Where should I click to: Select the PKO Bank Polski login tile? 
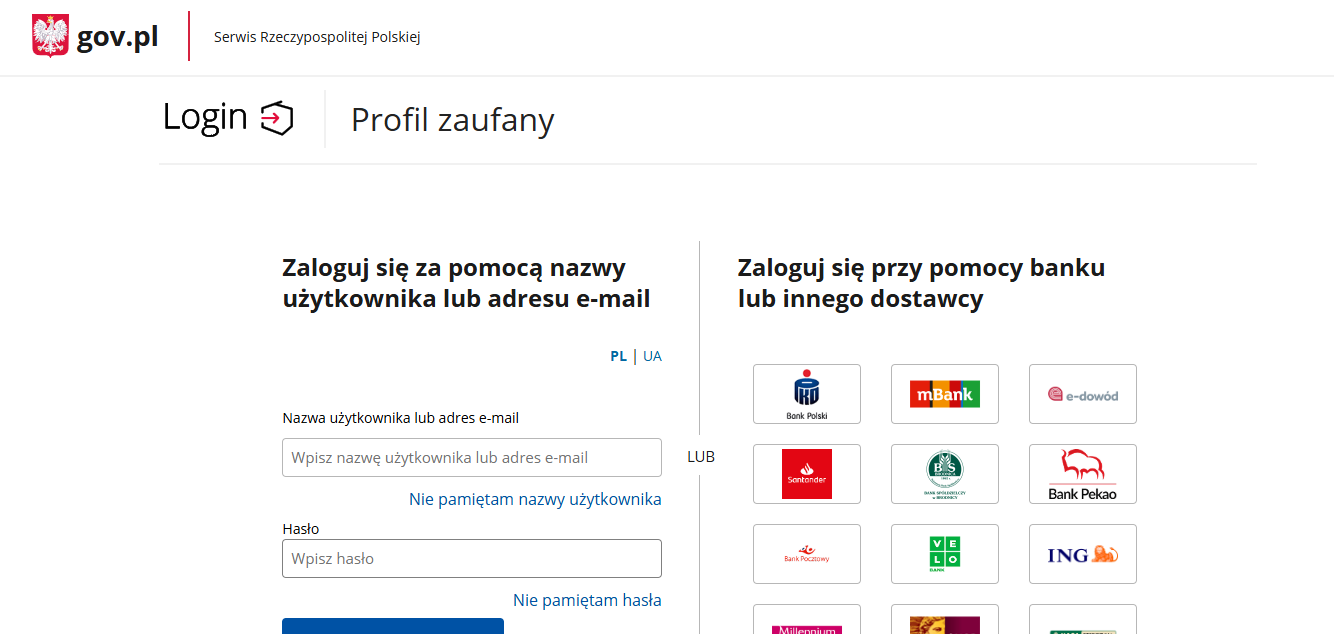click(x=807, y=393)
